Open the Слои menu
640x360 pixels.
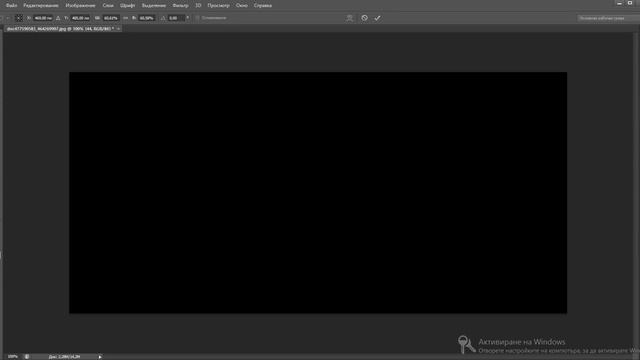point(108,6)
